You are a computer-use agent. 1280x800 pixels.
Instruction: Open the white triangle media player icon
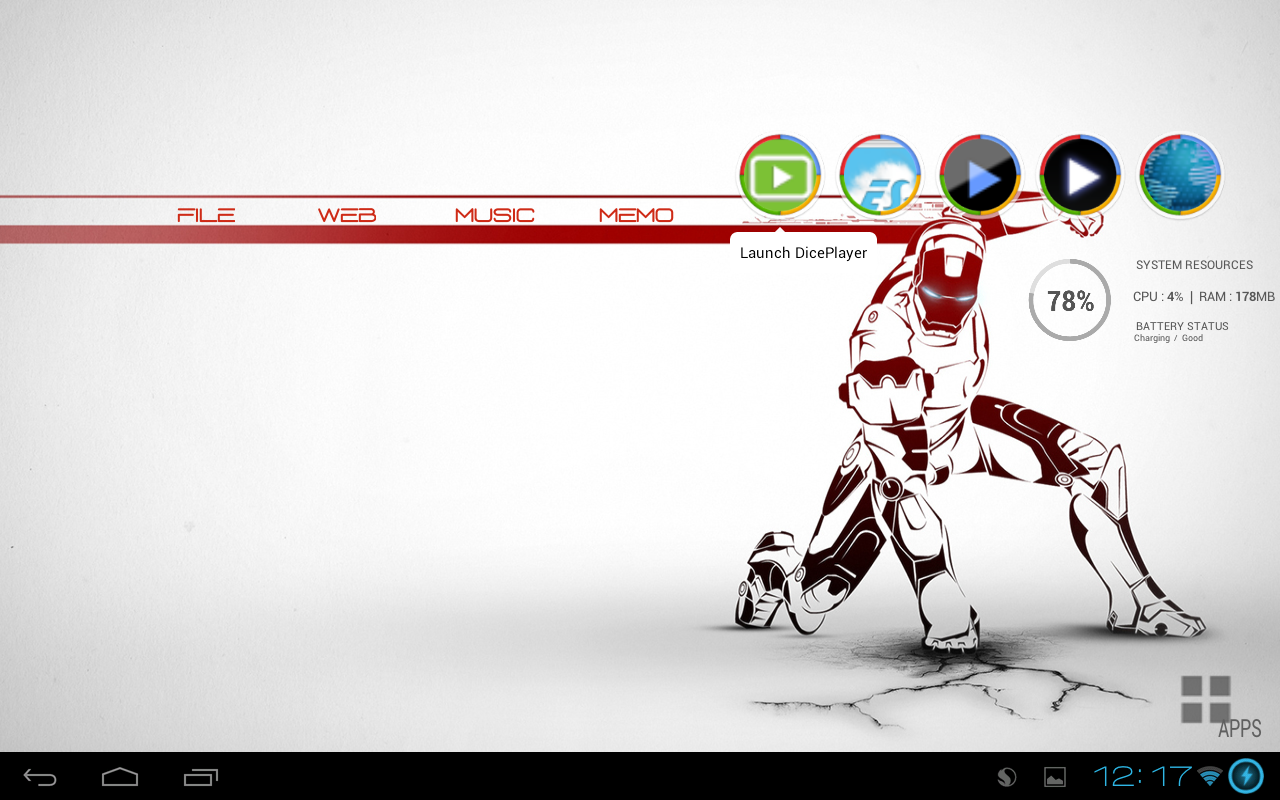(x=1081, y=176)
